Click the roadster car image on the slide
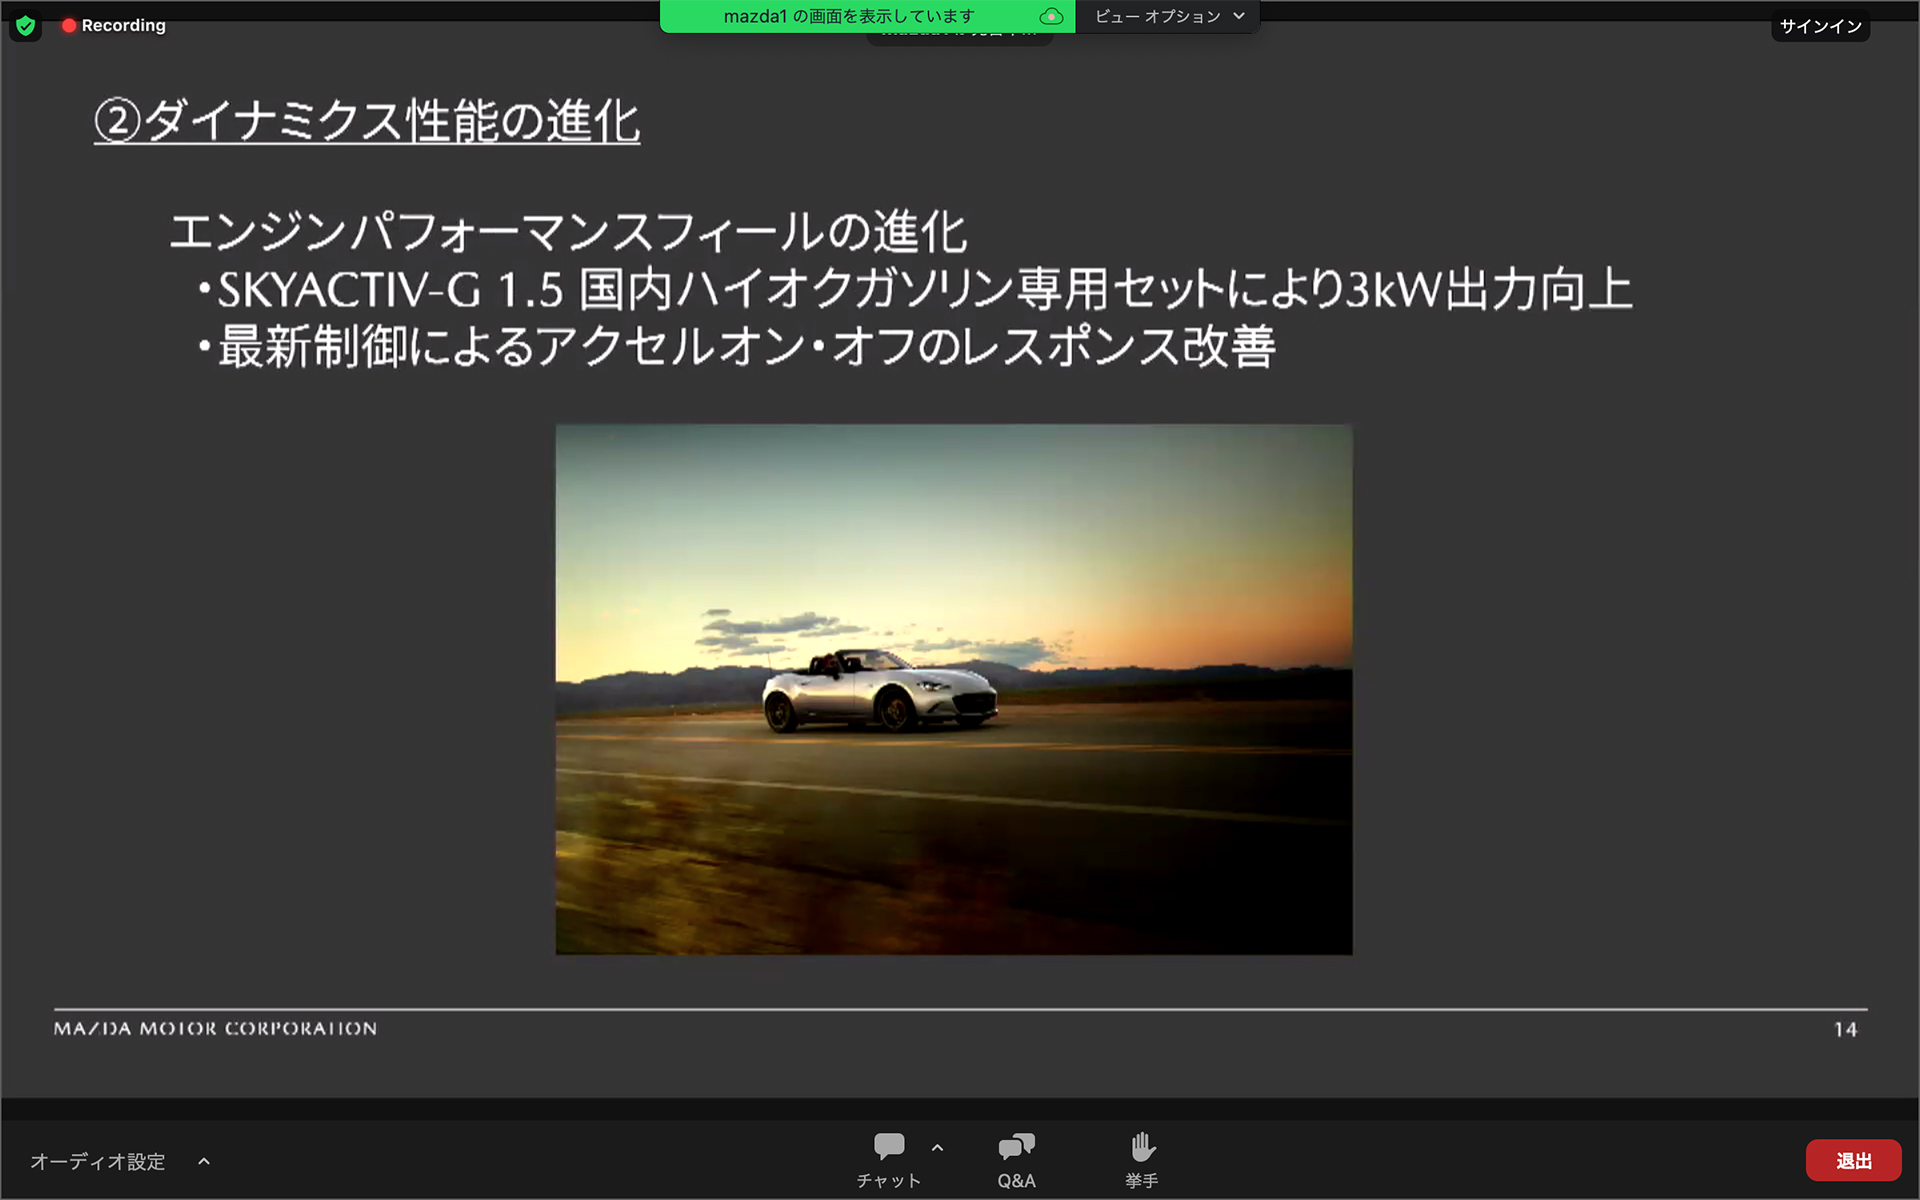Viewport: 1920px width, 1200px height. point(953,688)
